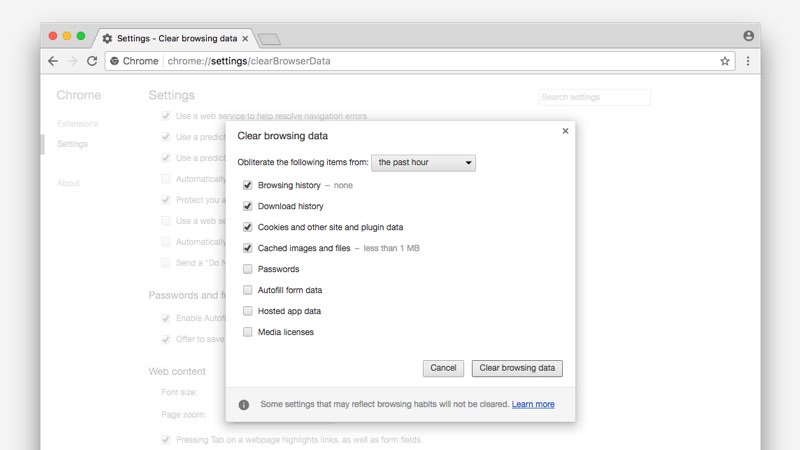The height and width of the screenshot is (450, 800).
Task: Go back with the browser back arrow
Action: 53,61
